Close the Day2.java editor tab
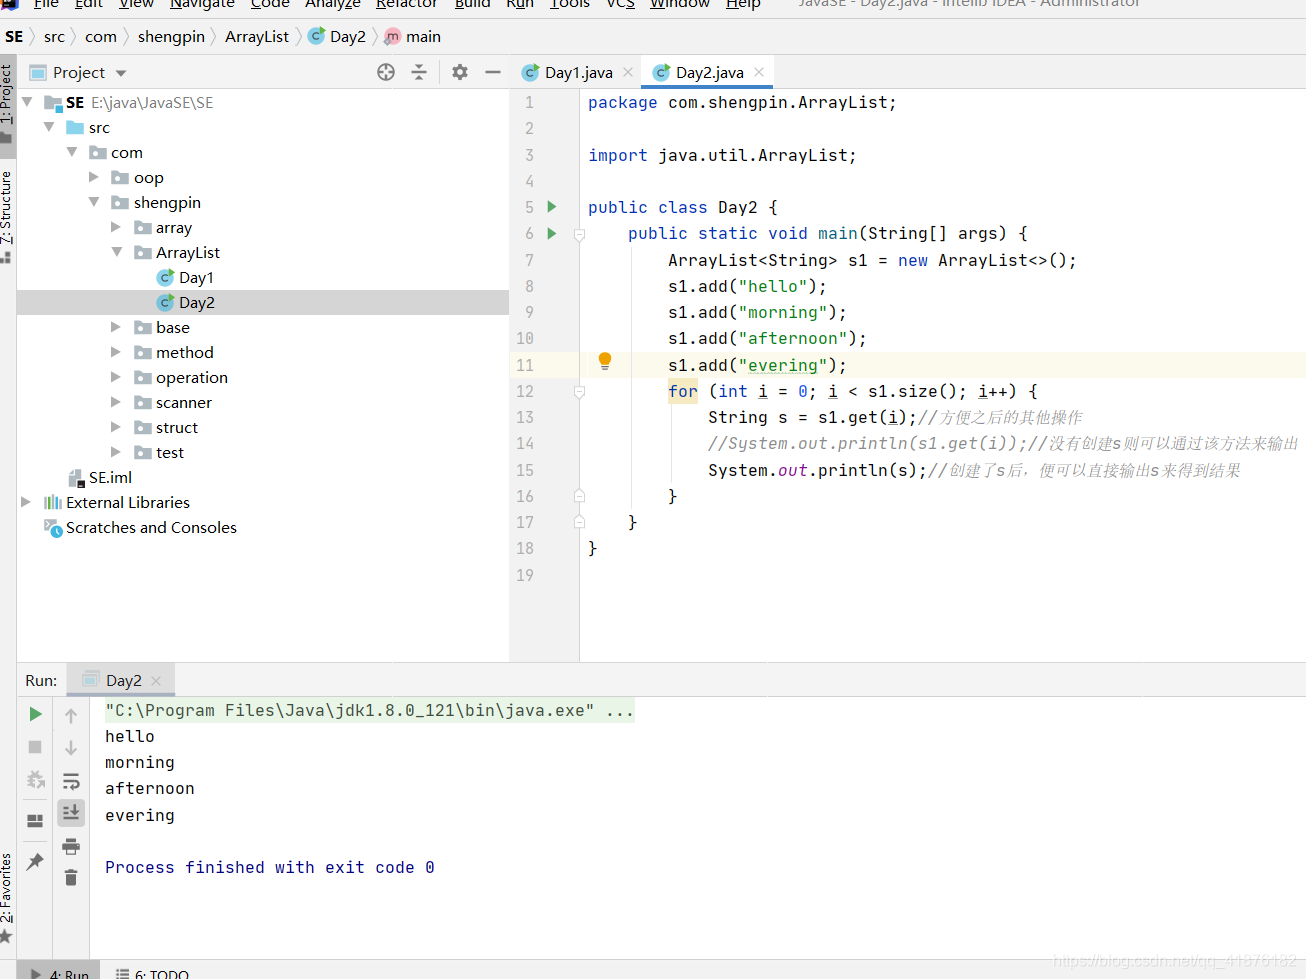 coord(759,72)
